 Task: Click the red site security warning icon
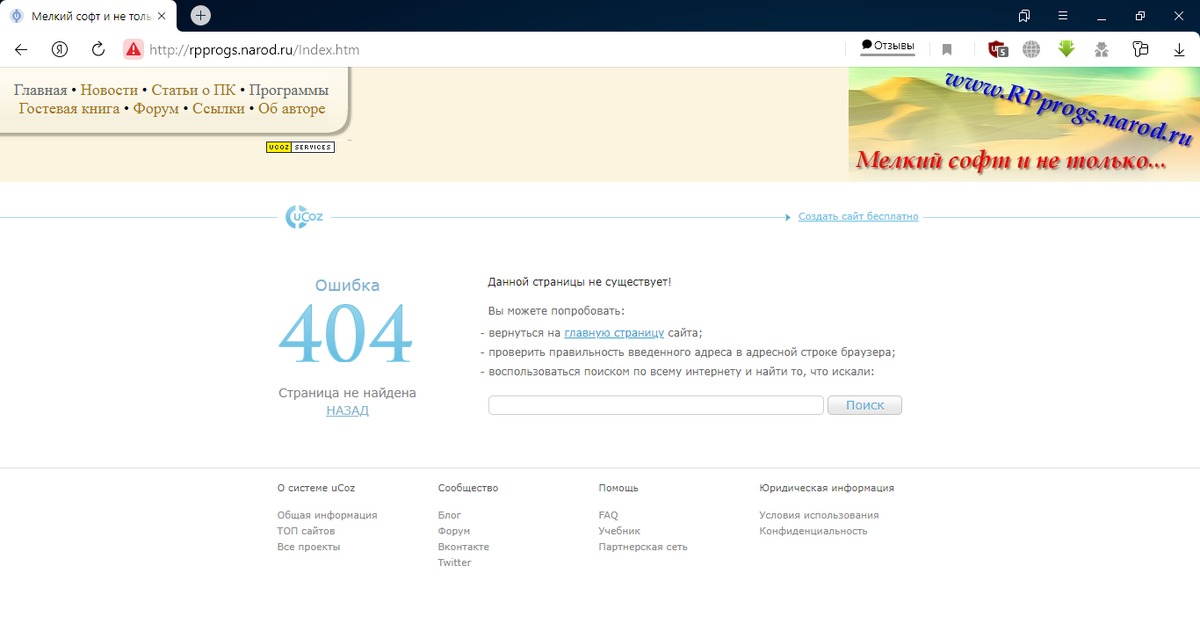[133, 49]
